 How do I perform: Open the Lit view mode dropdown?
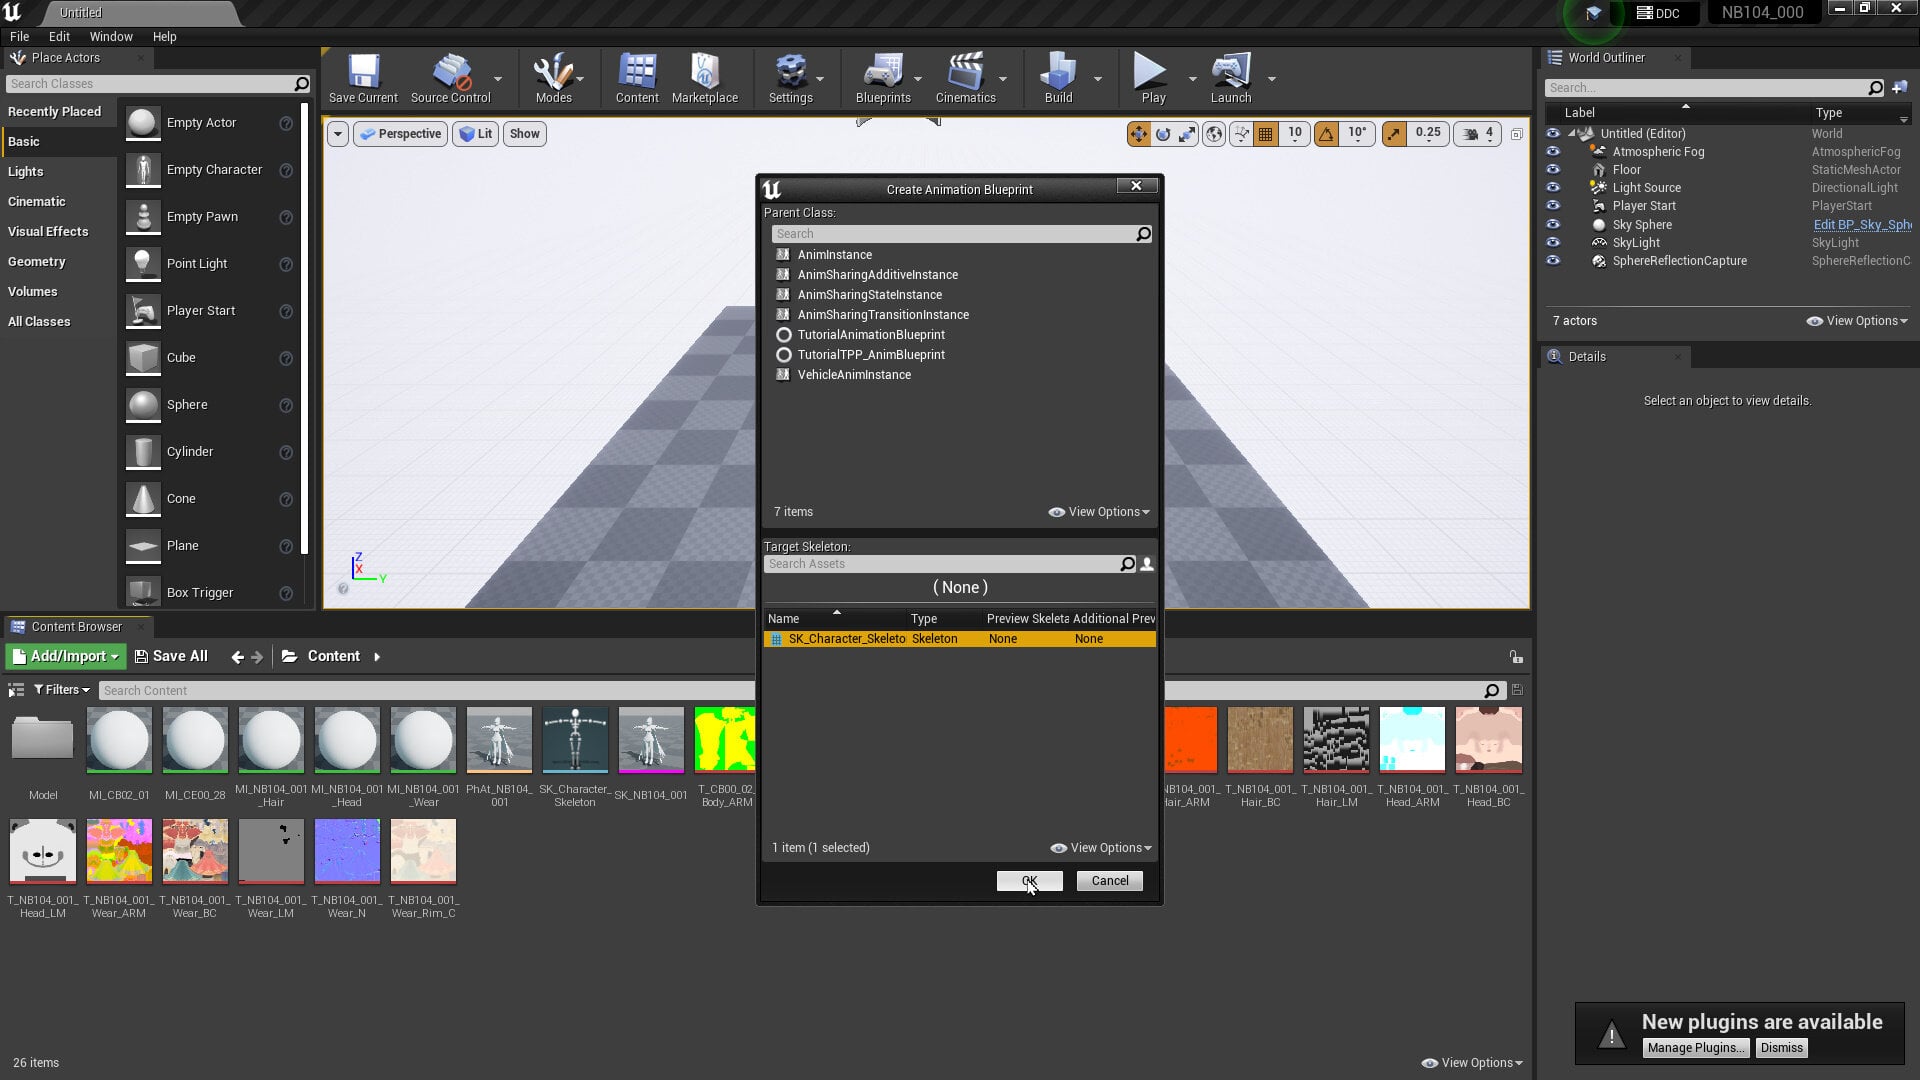476,134
